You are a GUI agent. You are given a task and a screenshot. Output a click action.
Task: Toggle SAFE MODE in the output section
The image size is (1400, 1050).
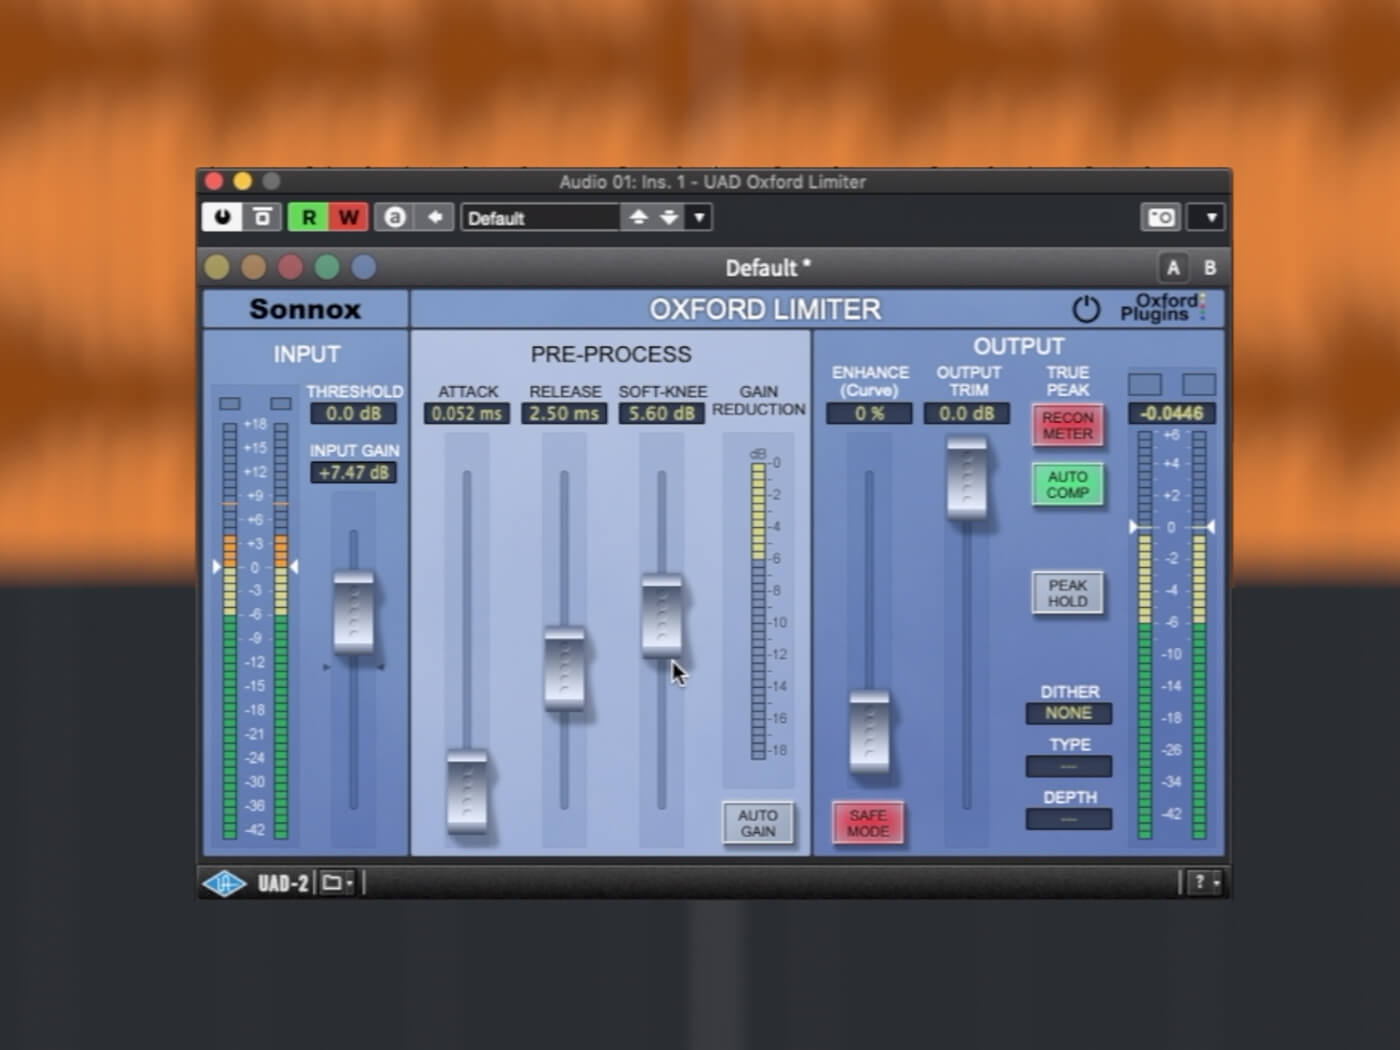tap(867, 822)
